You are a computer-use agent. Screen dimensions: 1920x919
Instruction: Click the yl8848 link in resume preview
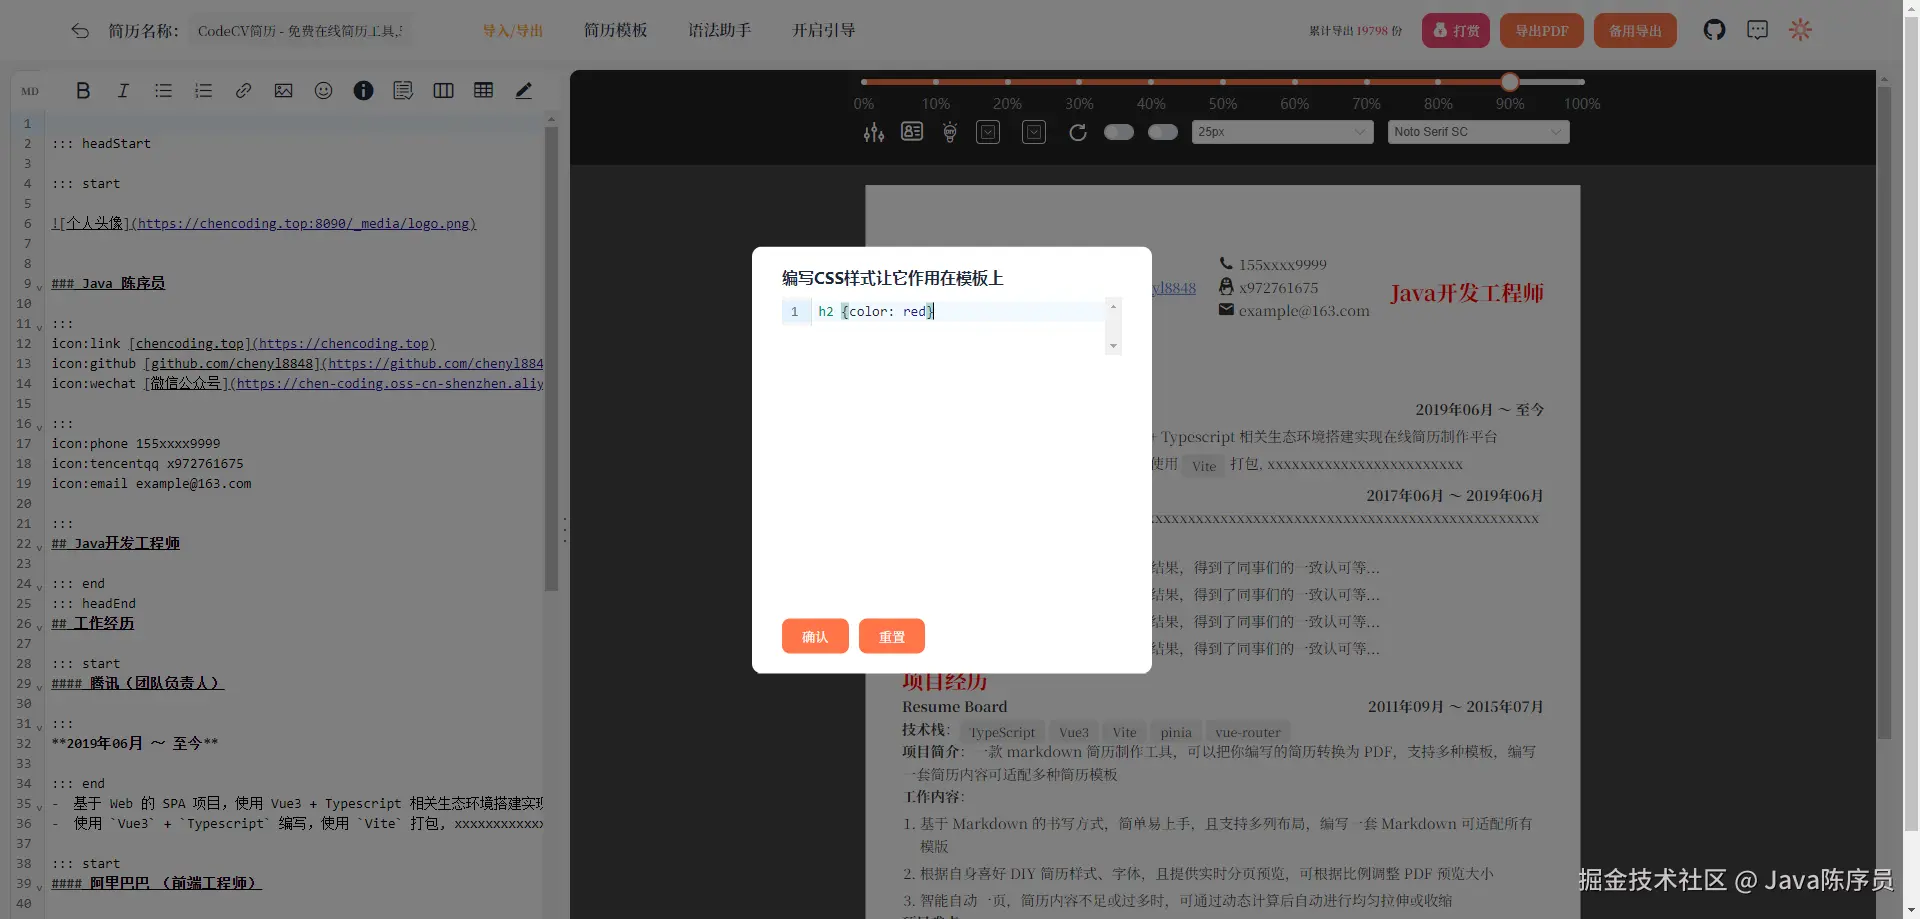point(1174,288)
